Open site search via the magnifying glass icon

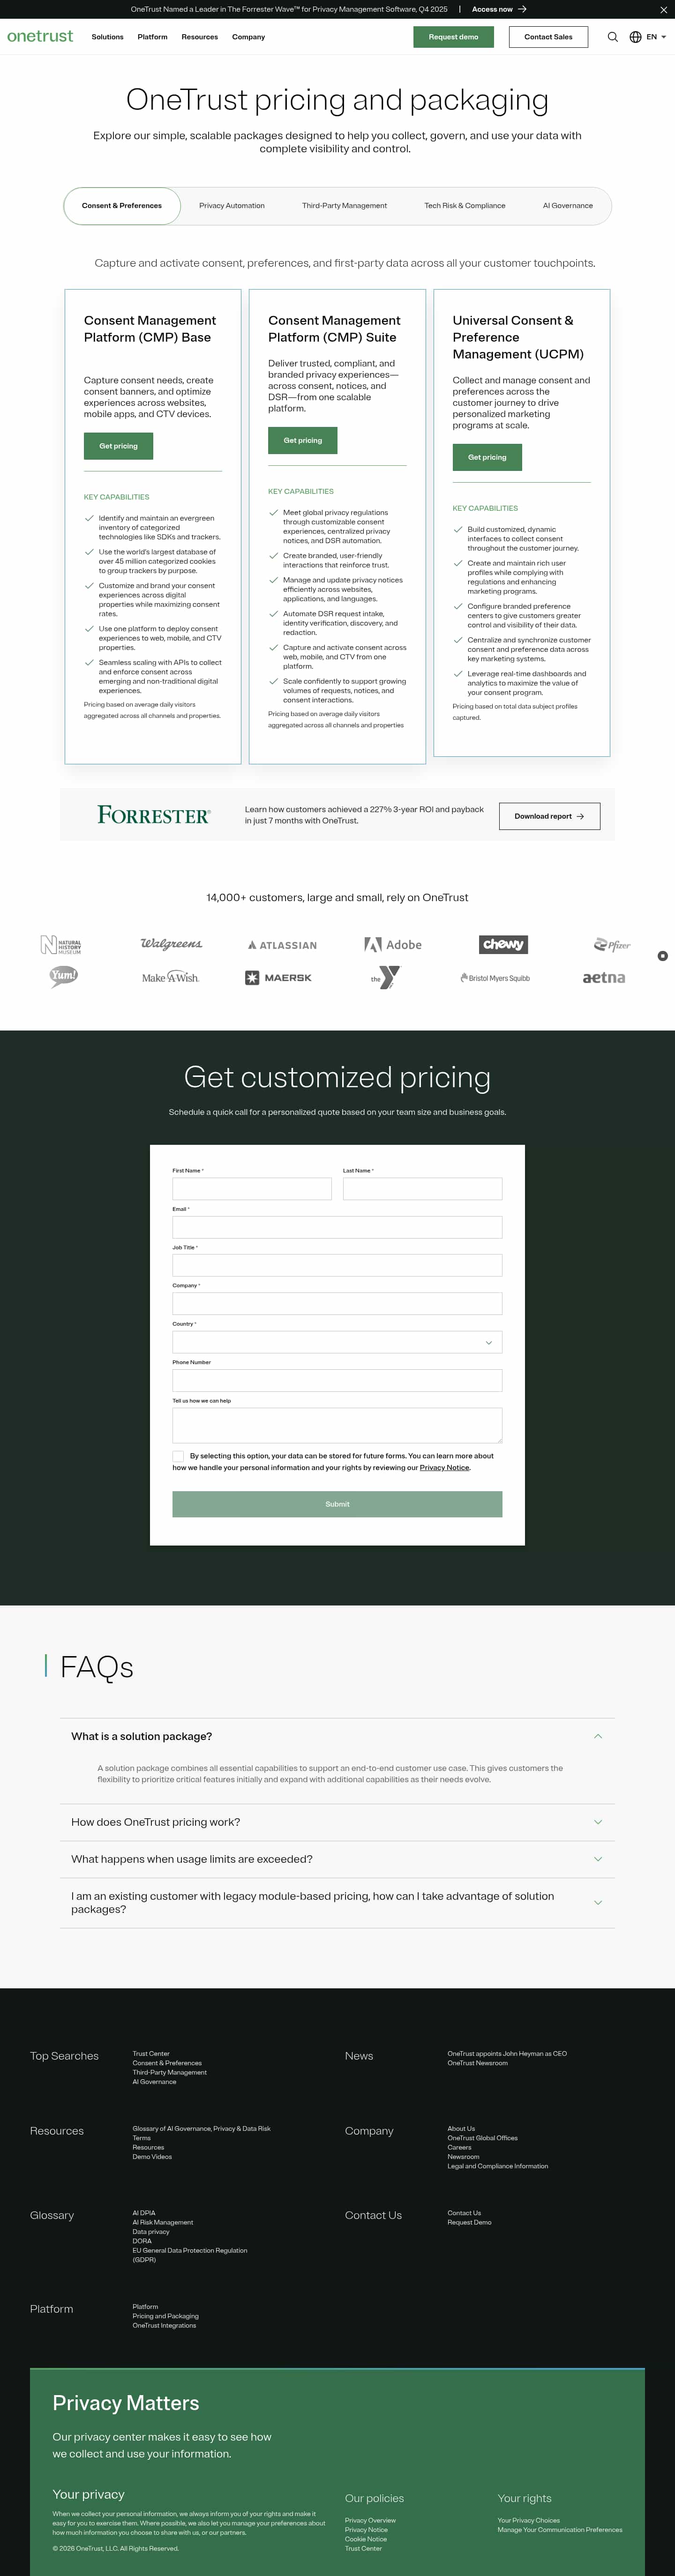click(613, 37)
